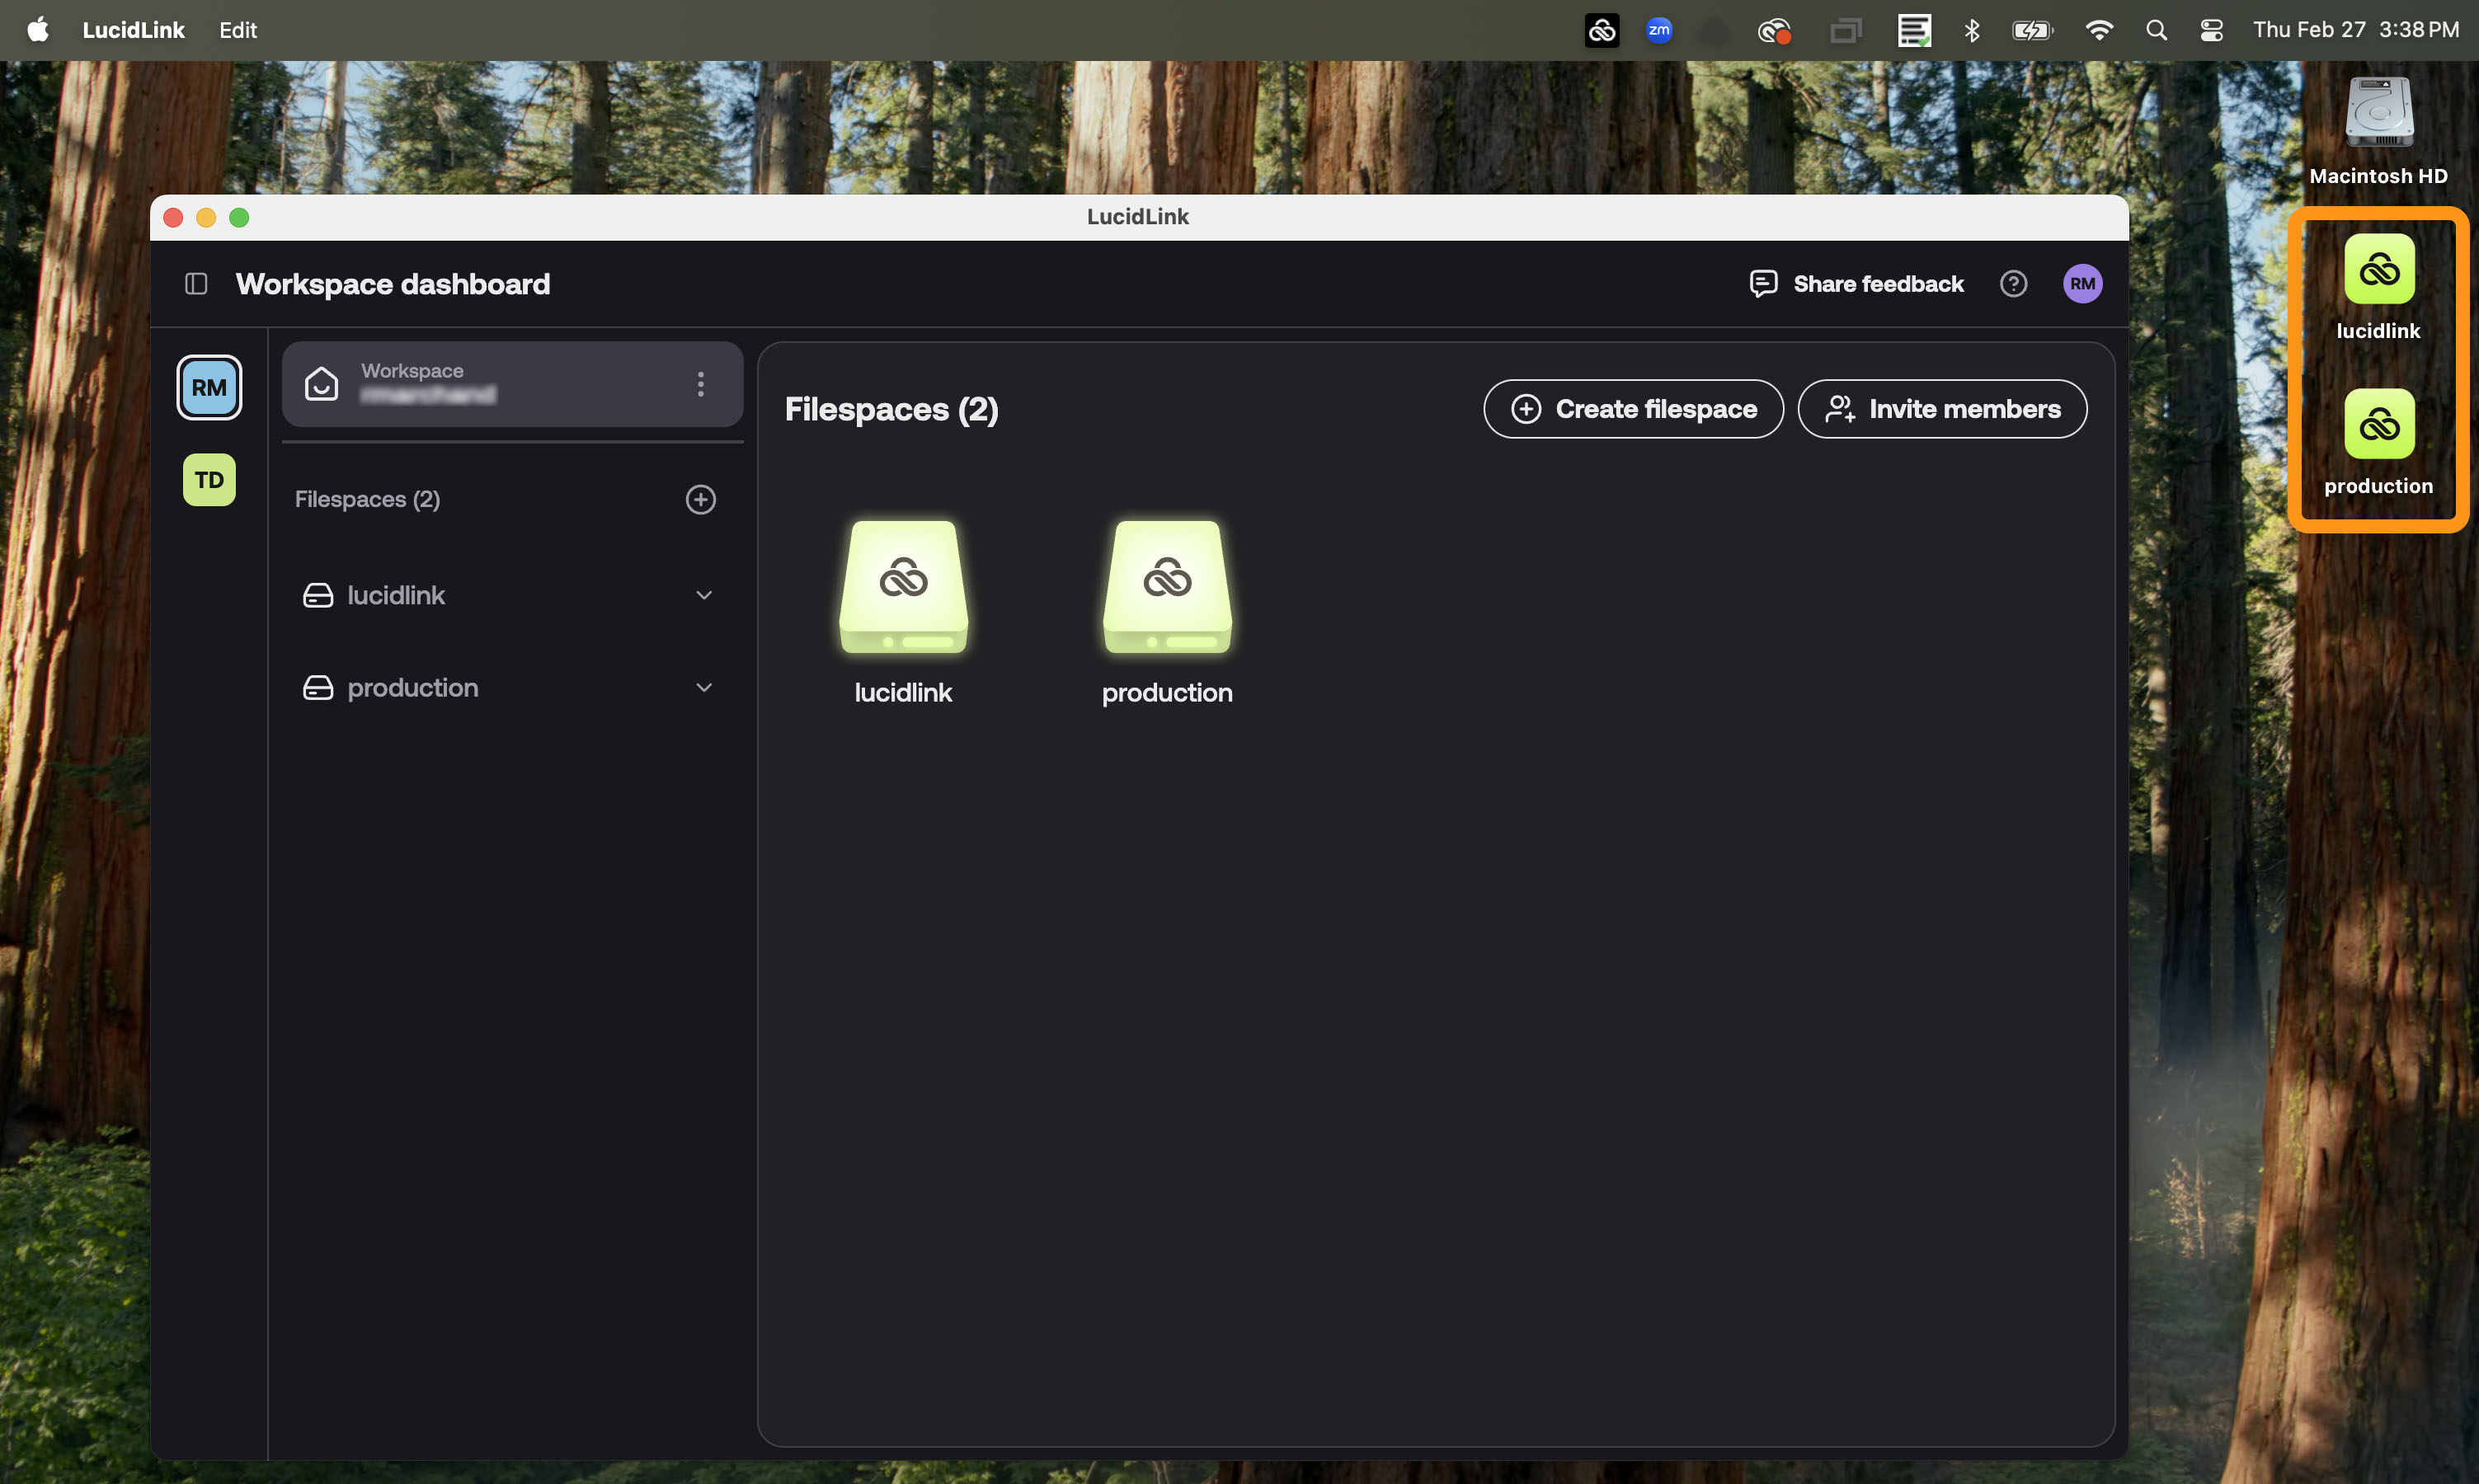Click the production drive icon in sidebar
This screenshot has height=1484, width=2479.
318,688
